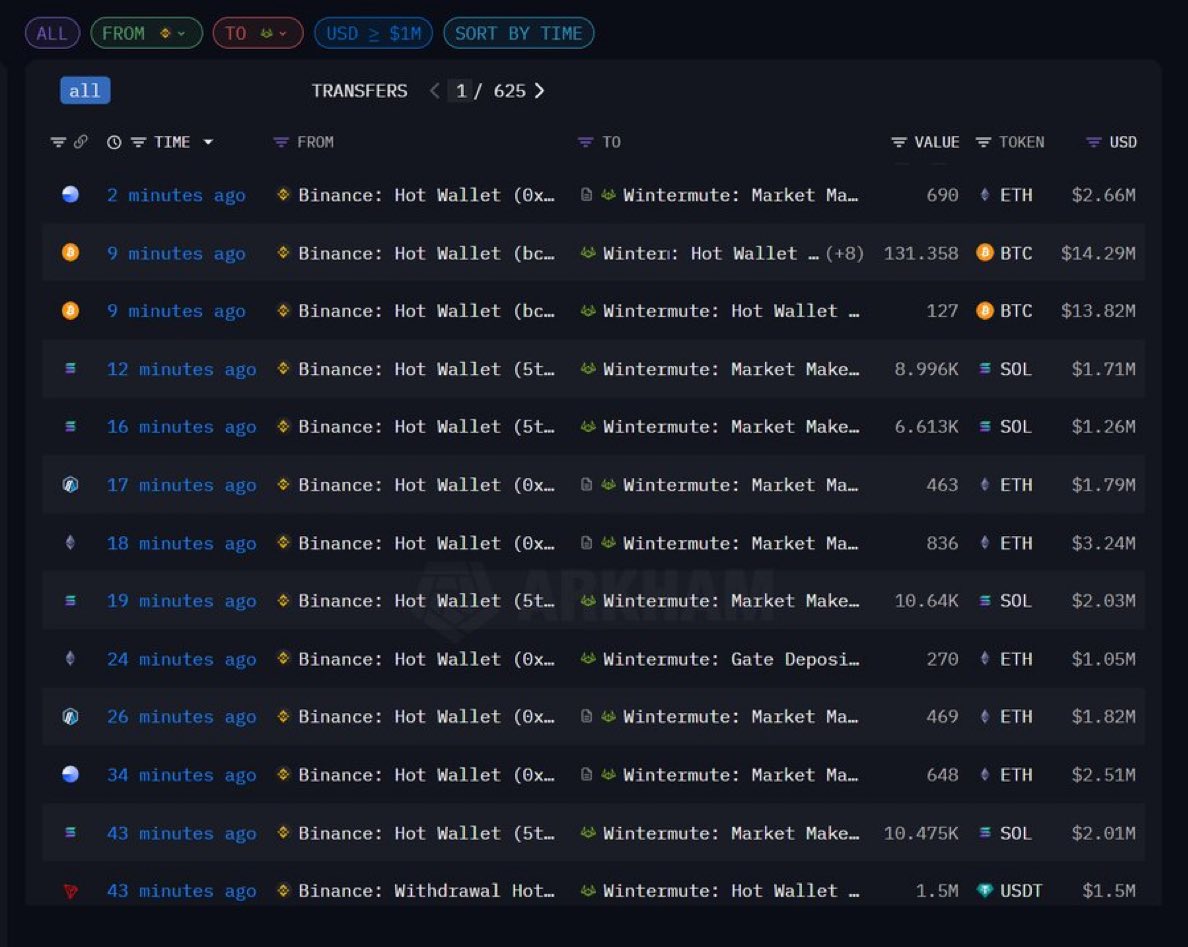Open the TO Wintermute filter dropdown
1188x947 pixels.
click(x=258, y=33)
